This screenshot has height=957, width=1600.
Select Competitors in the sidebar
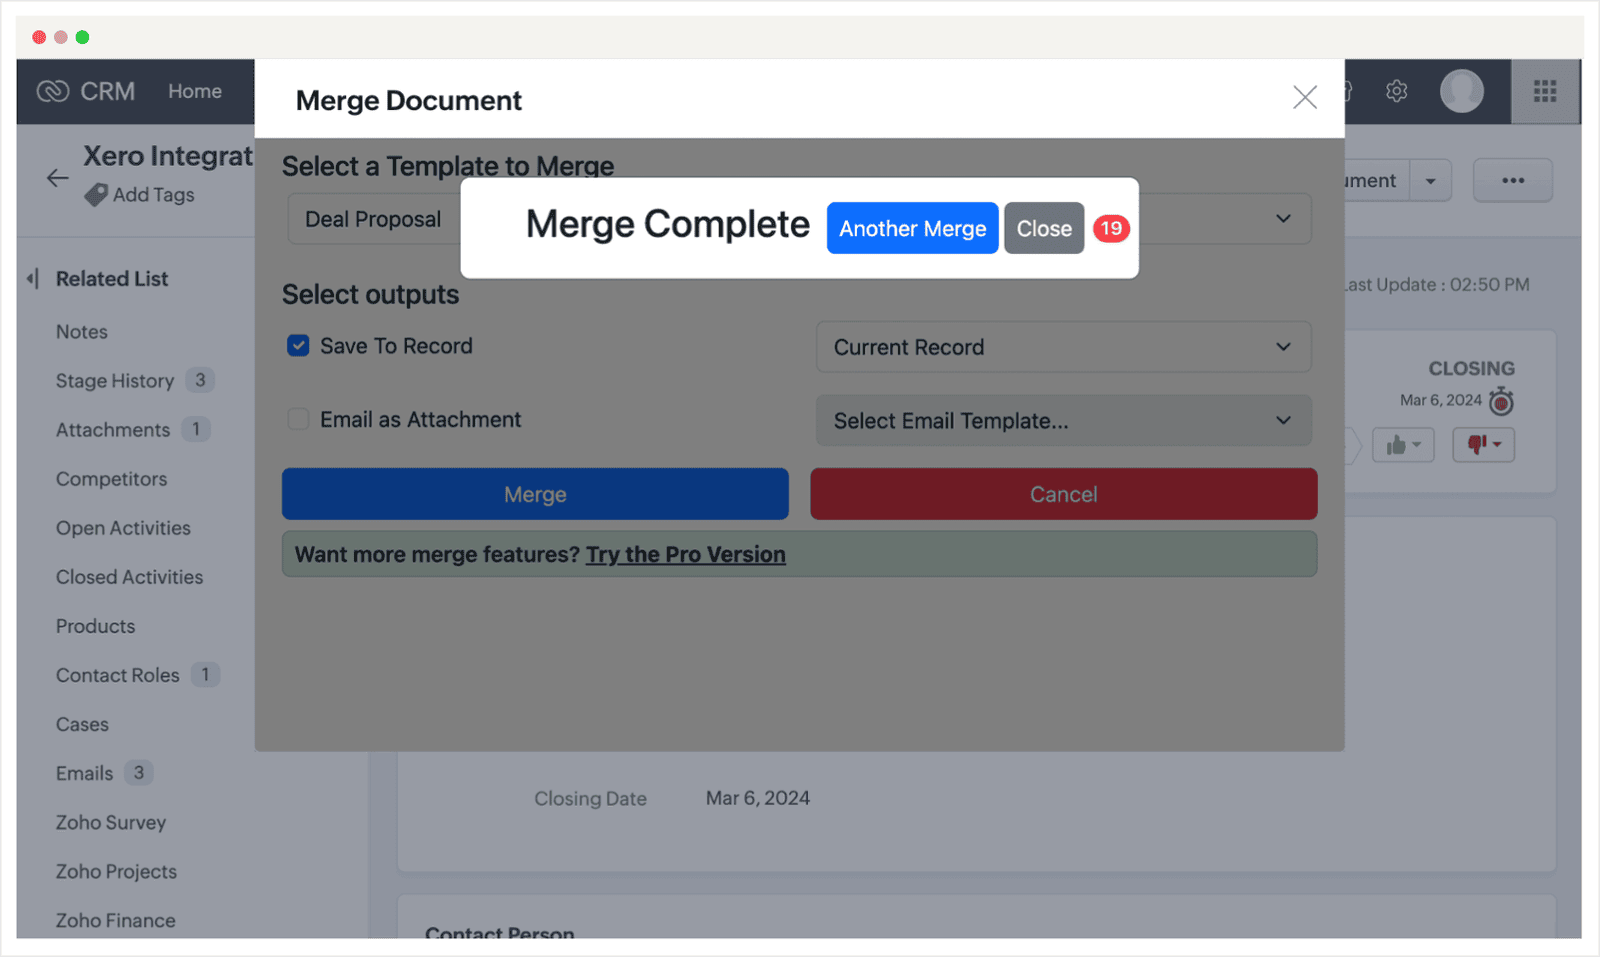[112, 479]
